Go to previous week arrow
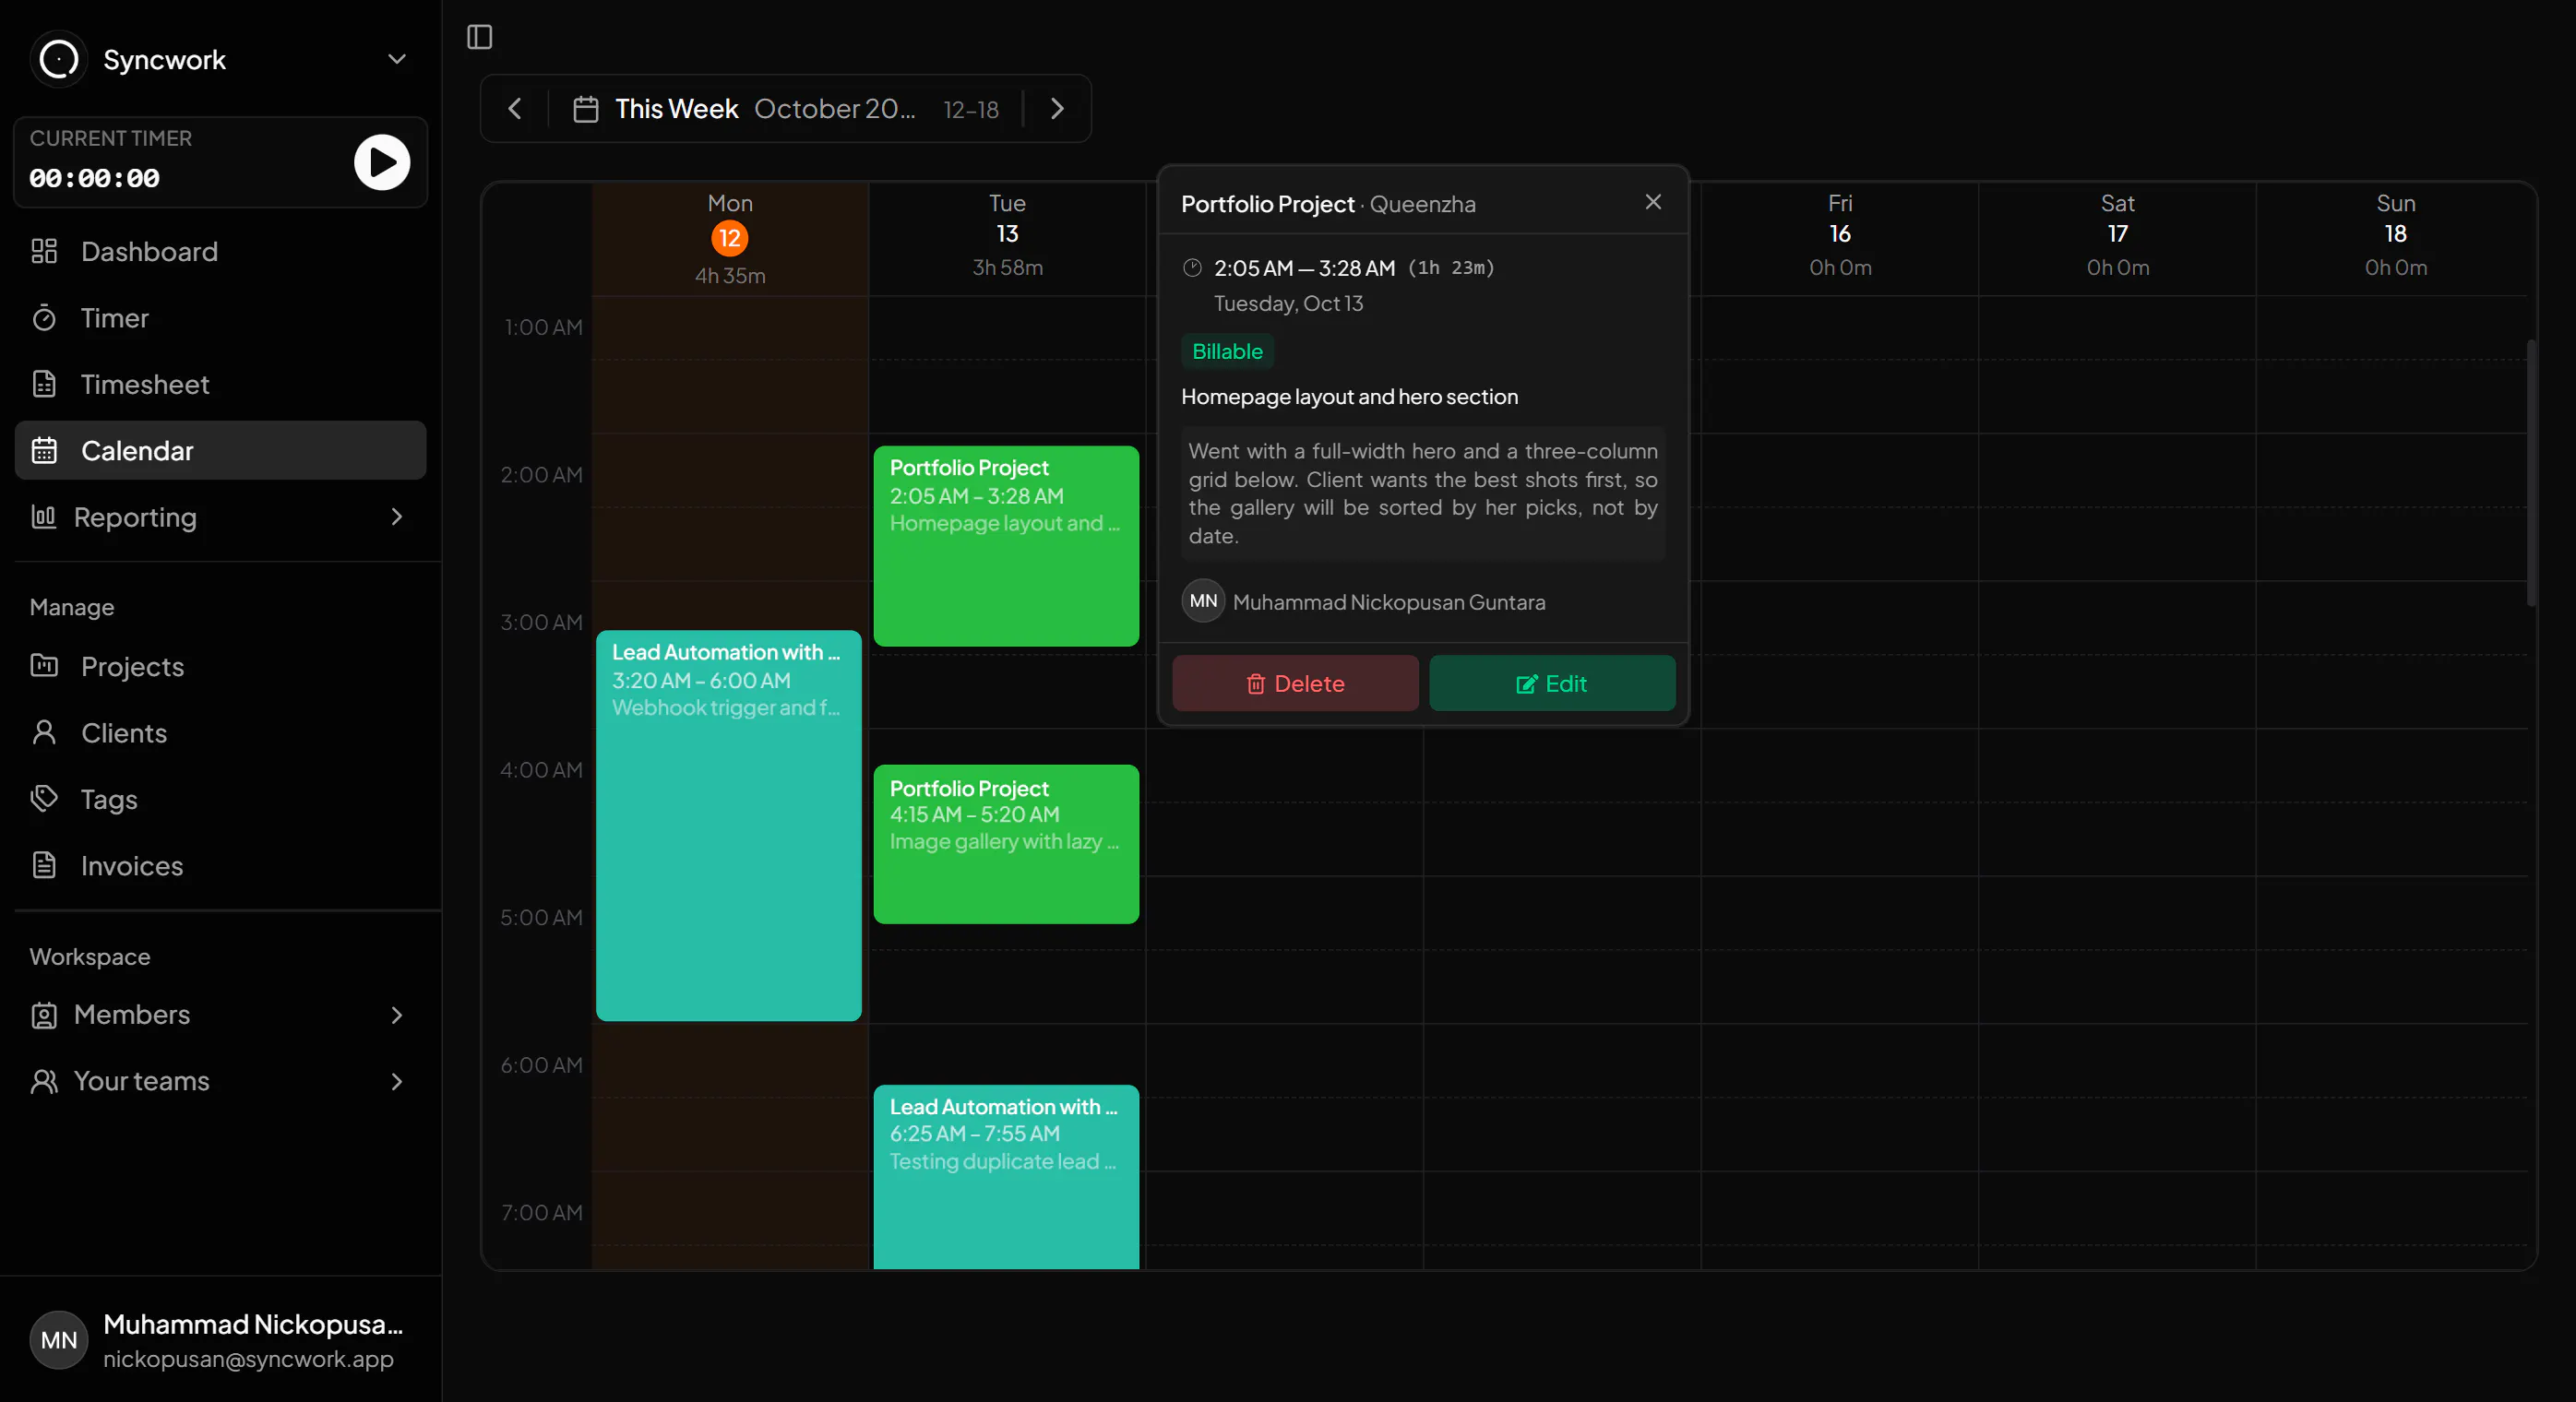 (x=515, y=108)
